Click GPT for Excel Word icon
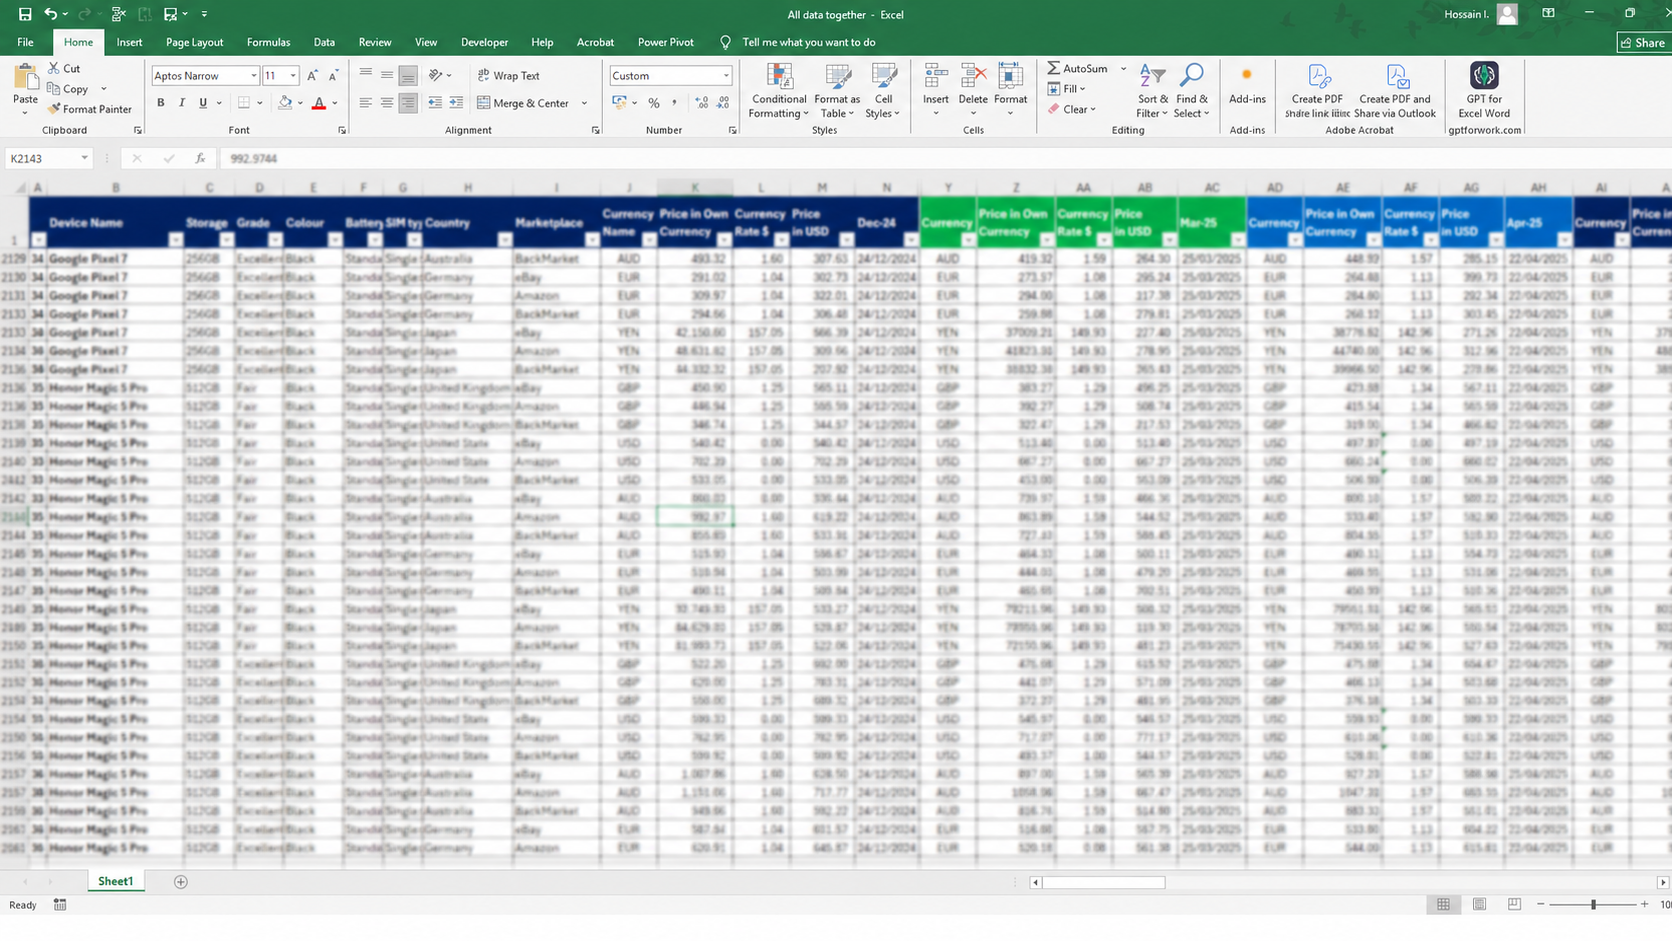 [x=1484, y=77]
